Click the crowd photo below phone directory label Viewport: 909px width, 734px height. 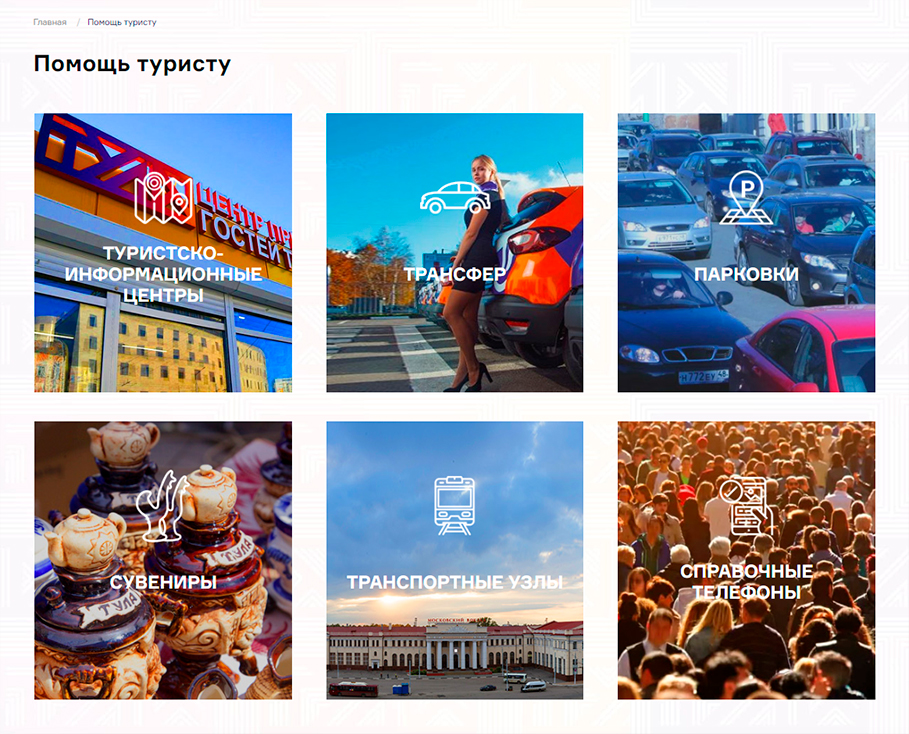tap(746, 649)
